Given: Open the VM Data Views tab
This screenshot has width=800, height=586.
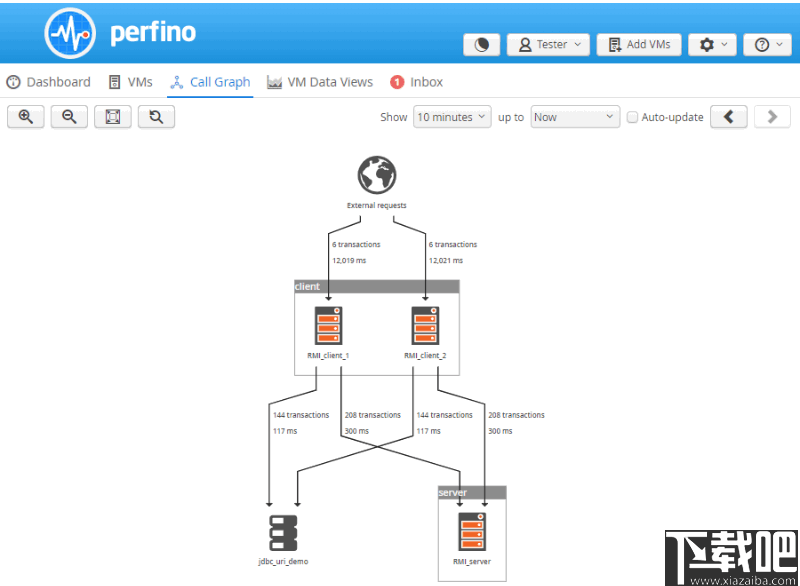Looking at the screenshot, I should 320,81.
